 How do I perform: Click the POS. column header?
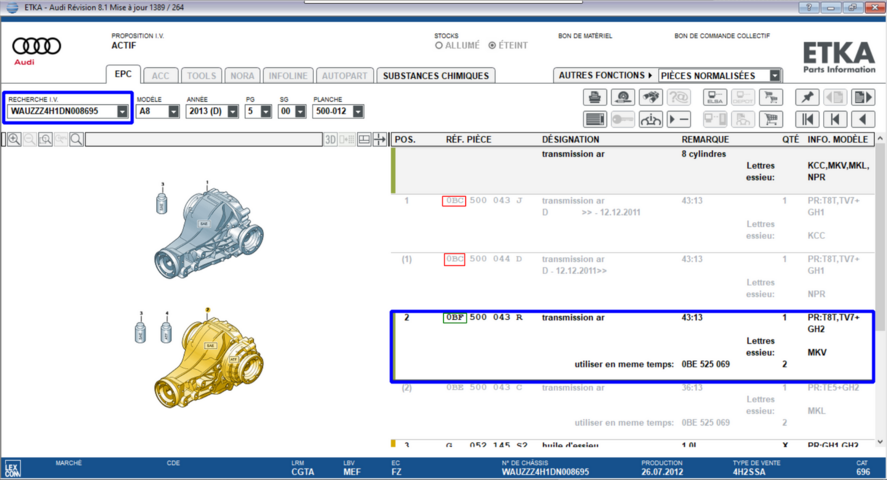click(405, 140)
